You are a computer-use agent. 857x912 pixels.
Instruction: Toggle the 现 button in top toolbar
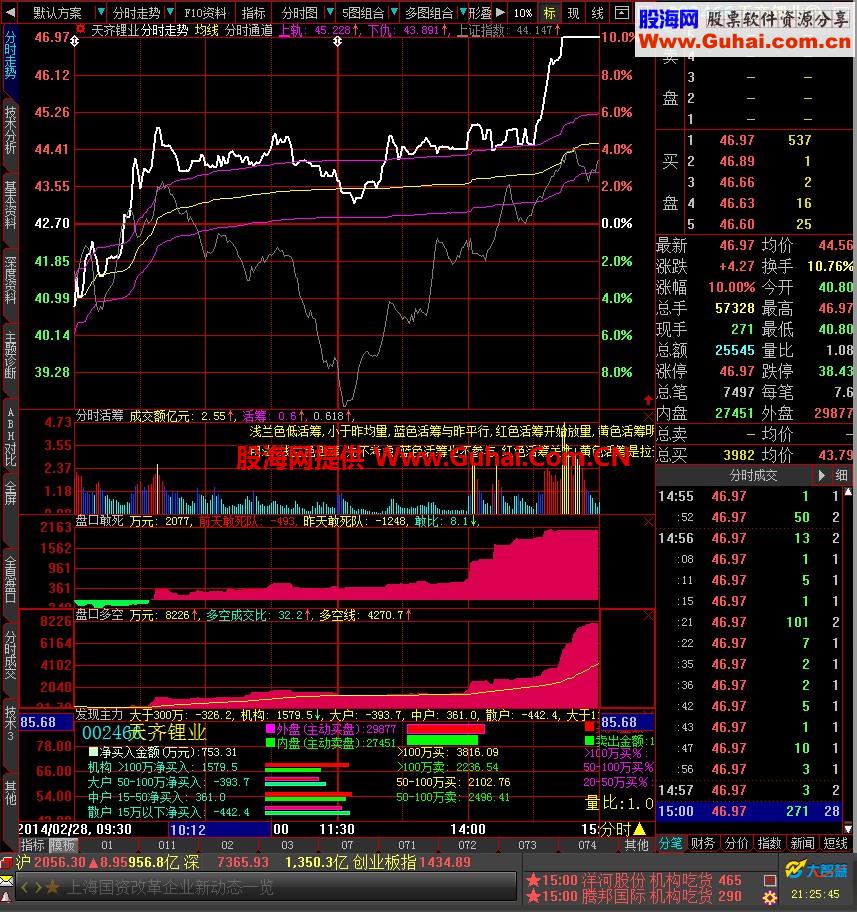573,12
